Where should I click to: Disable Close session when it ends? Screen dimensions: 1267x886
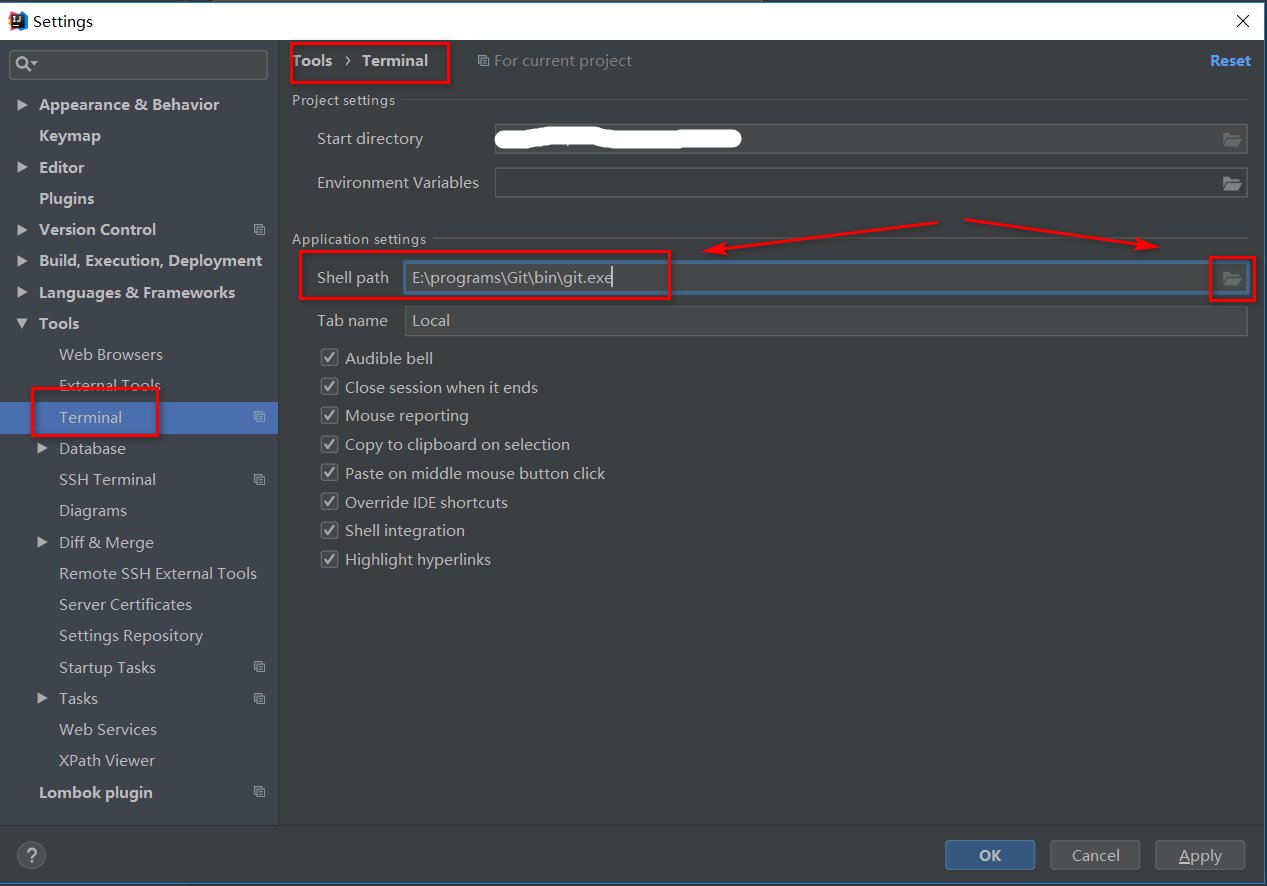click(x=329, y=387)
